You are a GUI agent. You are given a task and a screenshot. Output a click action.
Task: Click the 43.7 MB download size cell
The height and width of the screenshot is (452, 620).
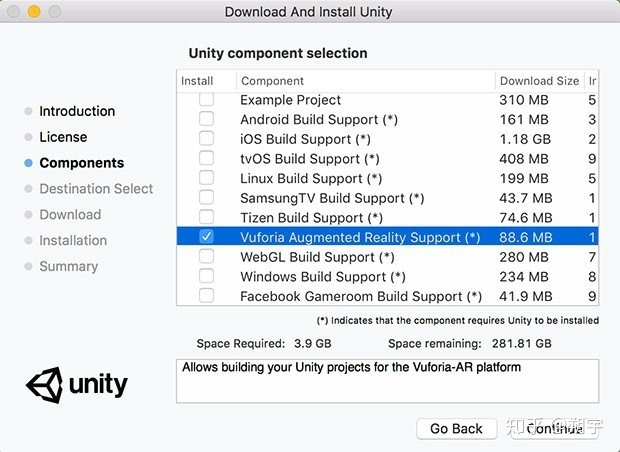pyautogui.click(x=525, y=198)
